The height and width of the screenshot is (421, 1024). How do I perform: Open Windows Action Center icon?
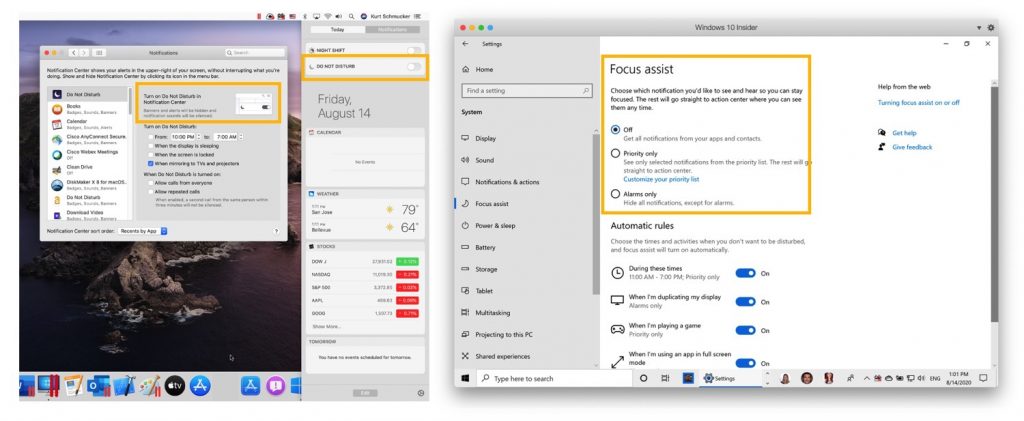pyautogui.click(x=984, y=379)
